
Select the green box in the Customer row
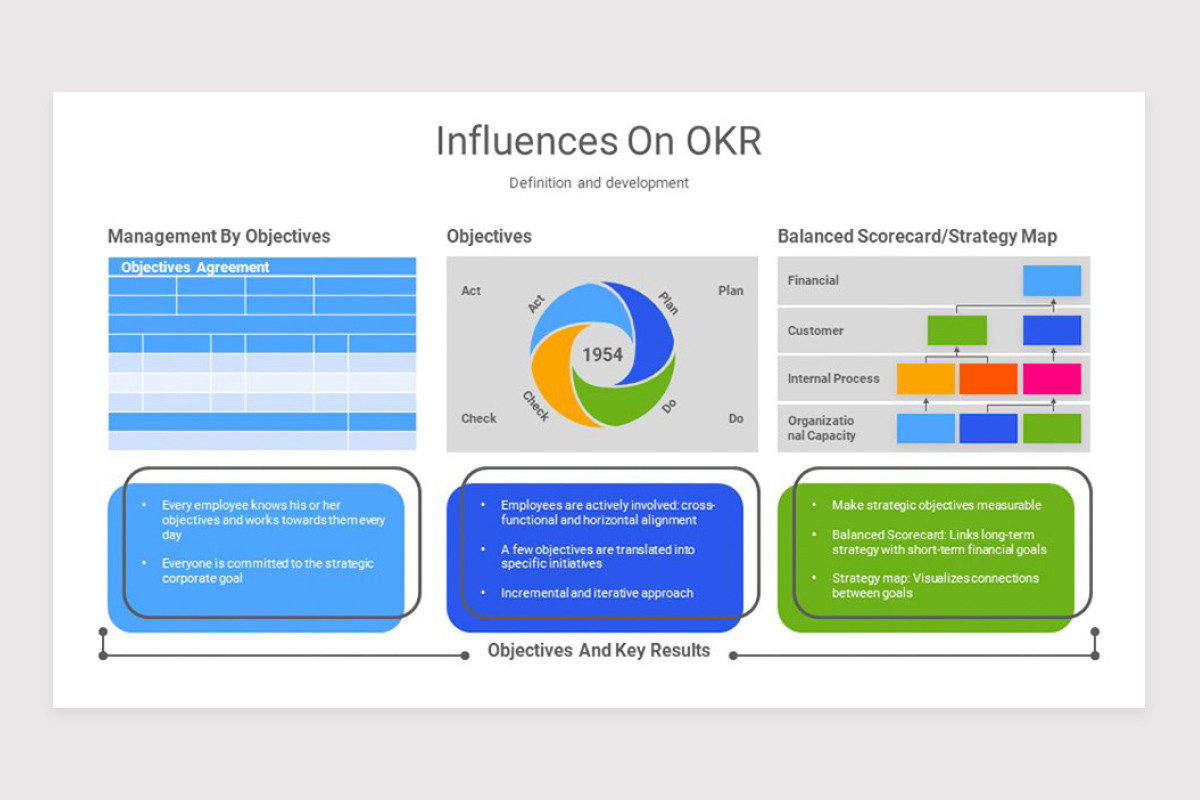957,330
